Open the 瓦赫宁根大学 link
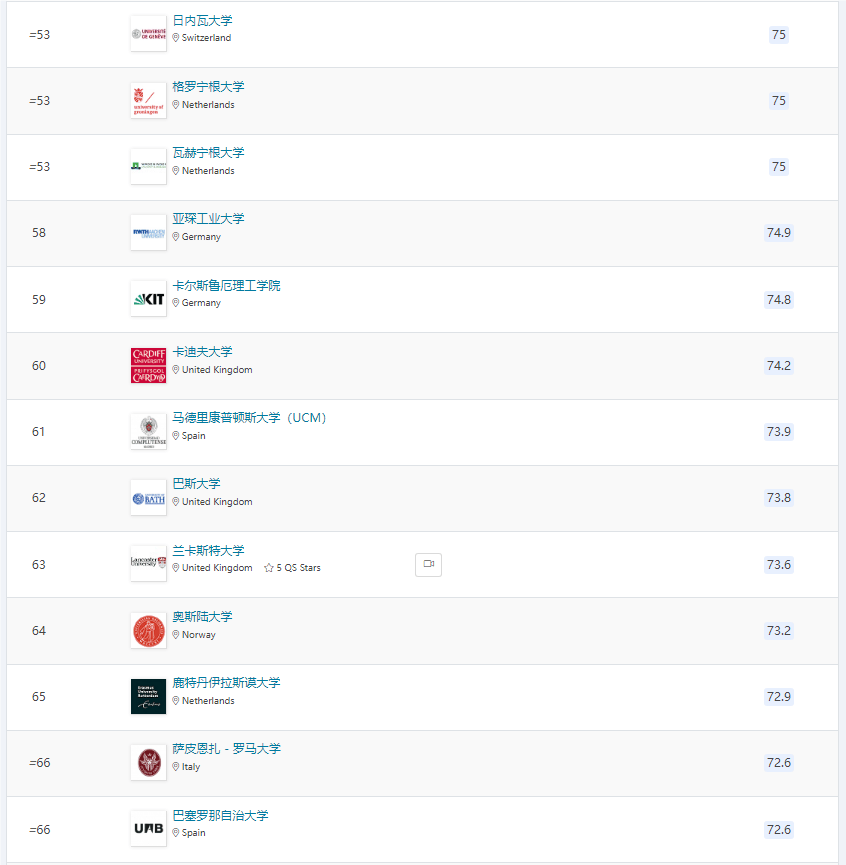This screenshot has width=846, height=865. [208, 153]
